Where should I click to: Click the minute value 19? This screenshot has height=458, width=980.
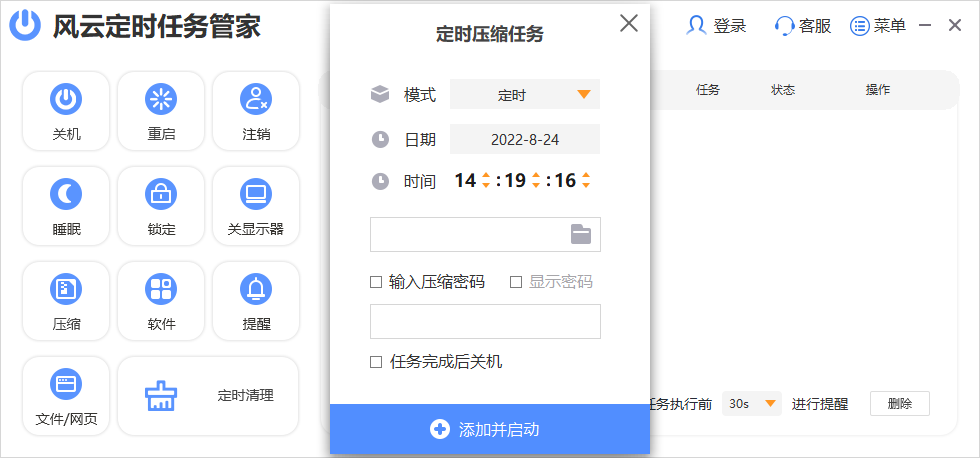pyautogui.click(x=515, y=181)
